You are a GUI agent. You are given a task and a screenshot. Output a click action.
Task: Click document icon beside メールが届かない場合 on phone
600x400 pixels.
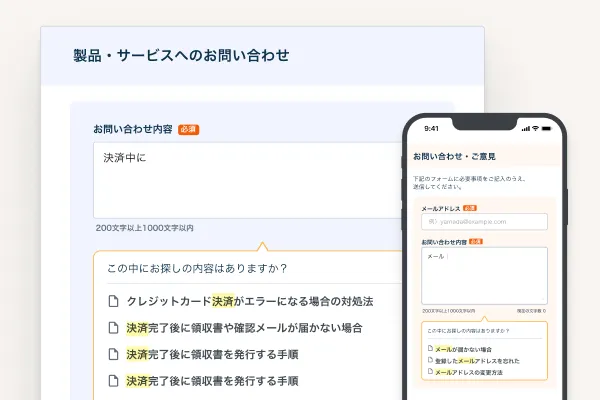click(x=430, y=348)
